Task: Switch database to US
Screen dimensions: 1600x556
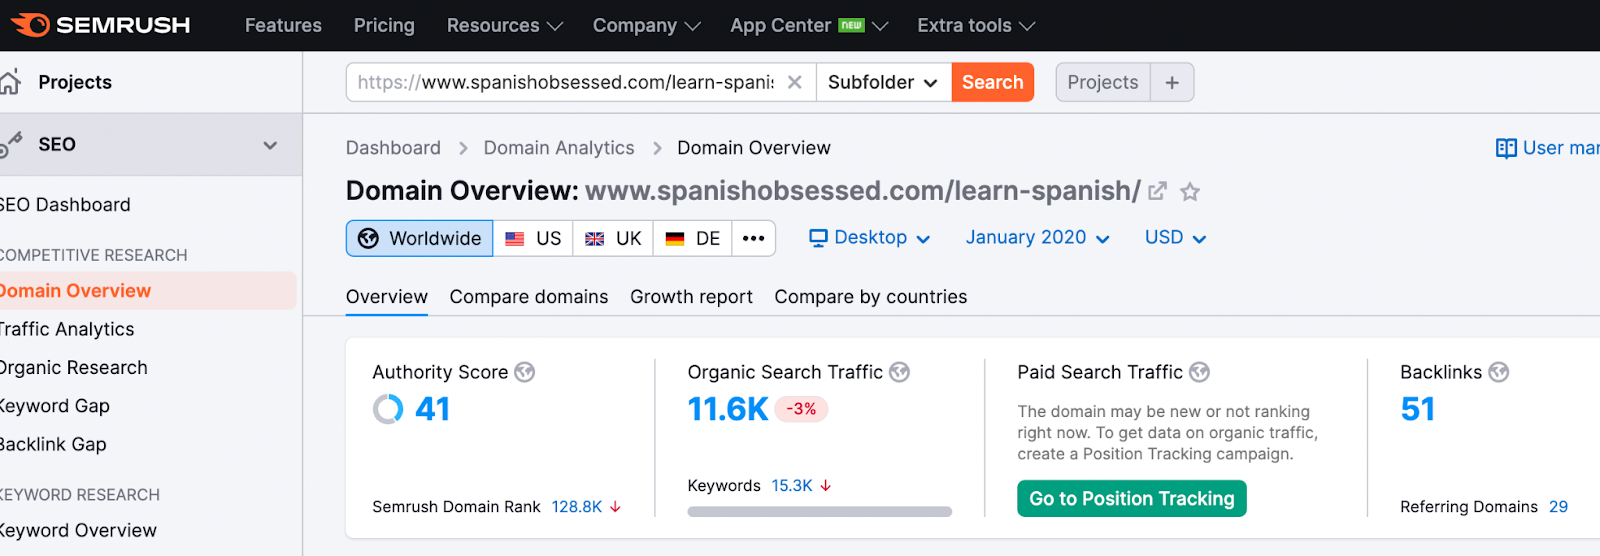Action: coord(533,238)
